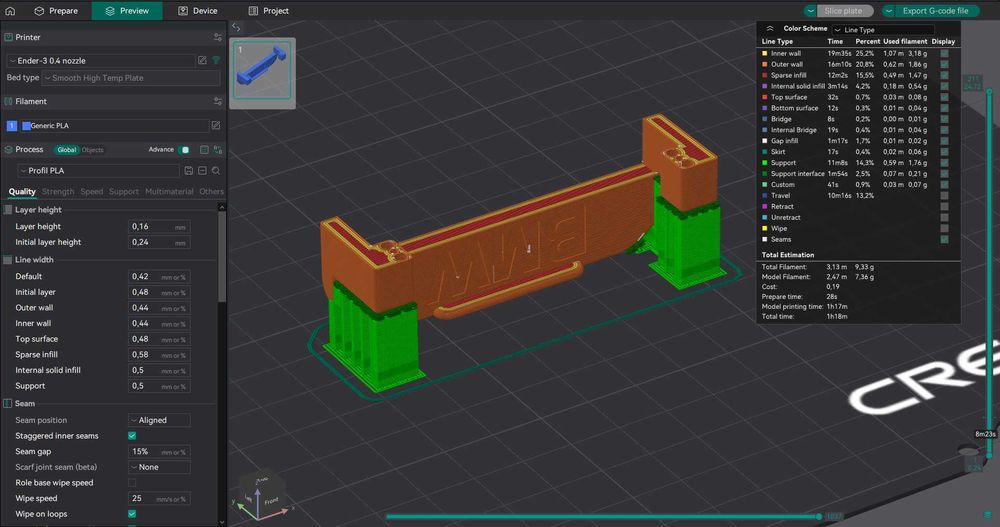Viewport: 1000px width, 527px height.
Task: Click the scroll down arrow in settings panel
Action: [222, 521]
